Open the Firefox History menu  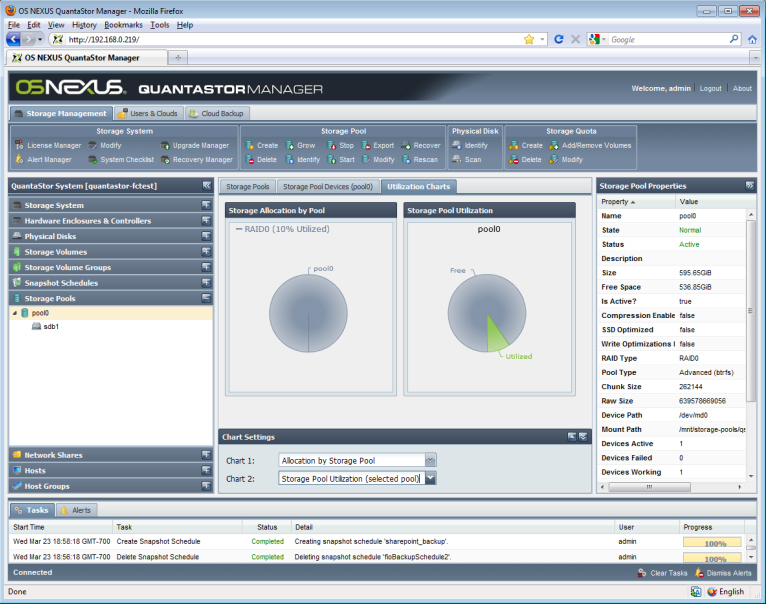click(84, 25)
